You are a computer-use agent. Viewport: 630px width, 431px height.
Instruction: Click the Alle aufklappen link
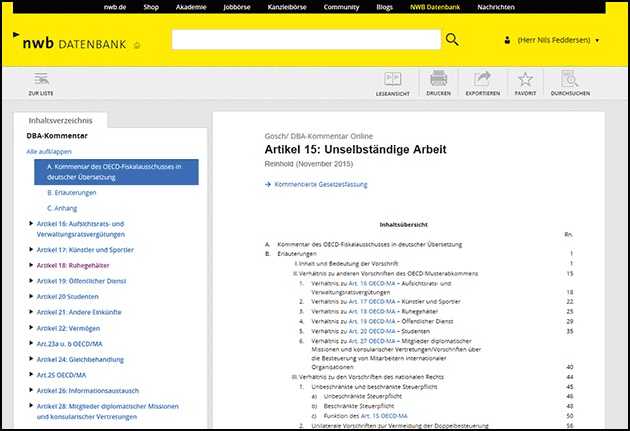tap(49, 151)
